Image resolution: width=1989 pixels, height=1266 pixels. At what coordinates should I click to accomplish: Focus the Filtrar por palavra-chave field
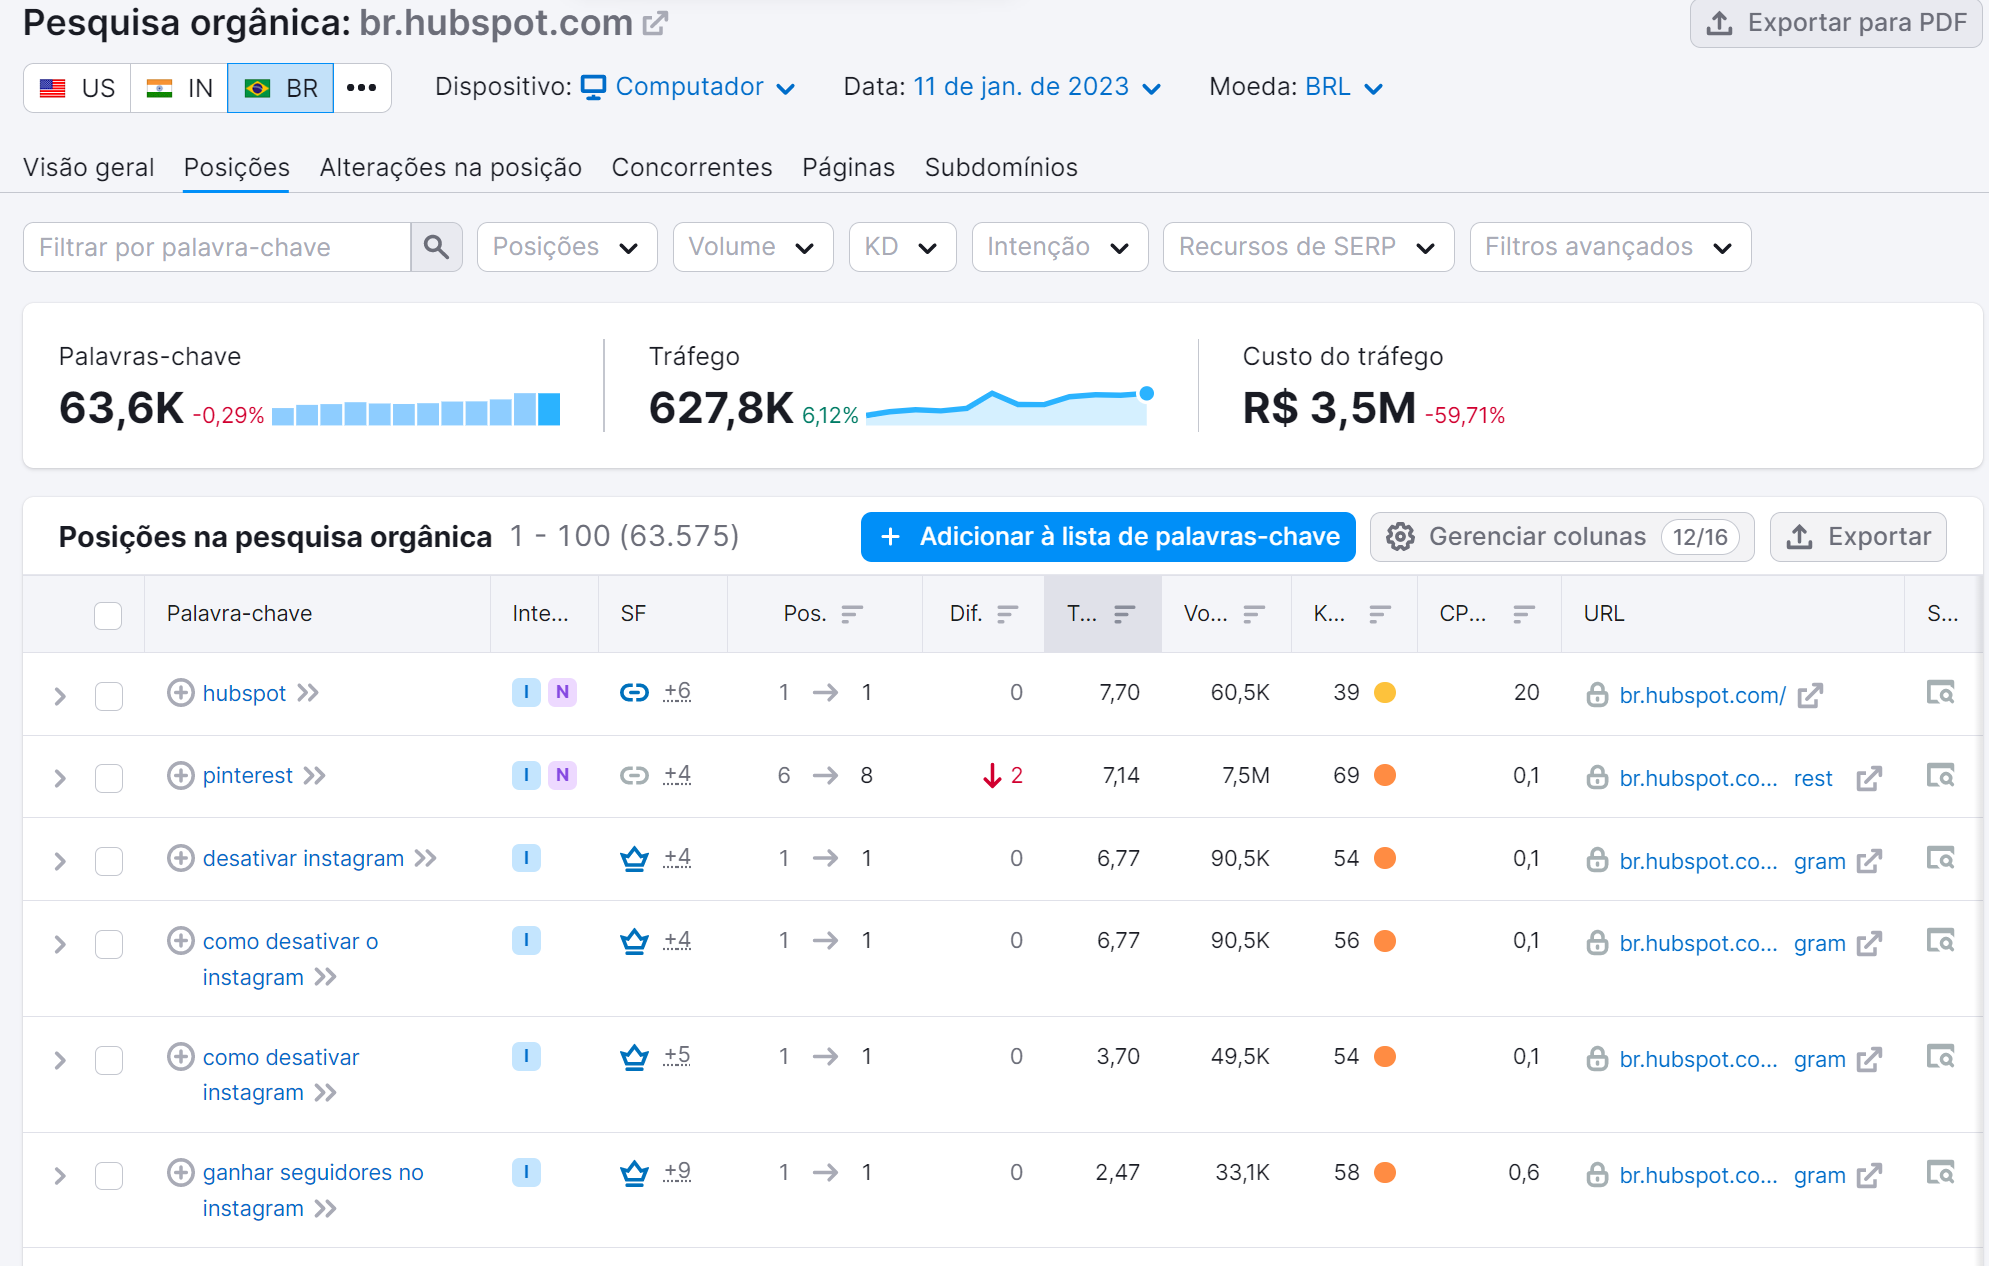[x=217, y=247]
